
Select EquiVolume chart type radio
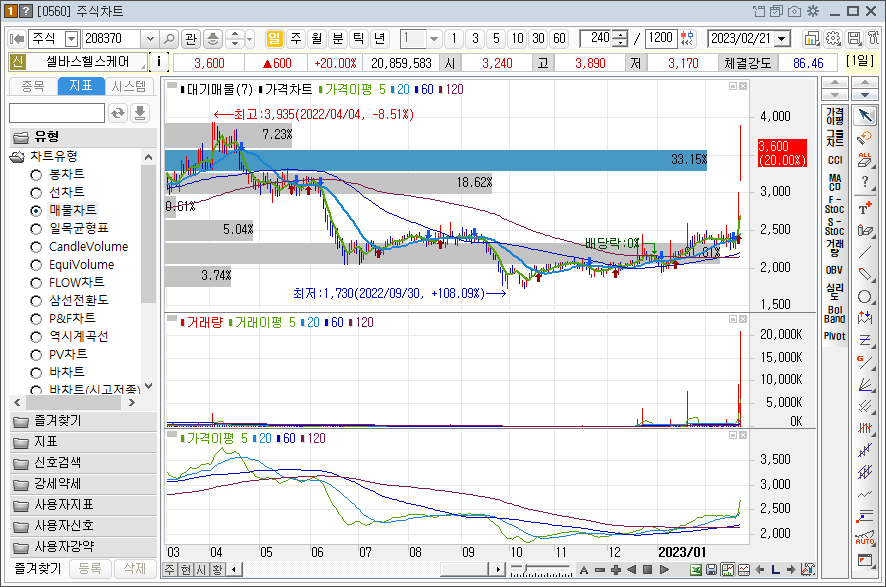(x=36, y=265)
